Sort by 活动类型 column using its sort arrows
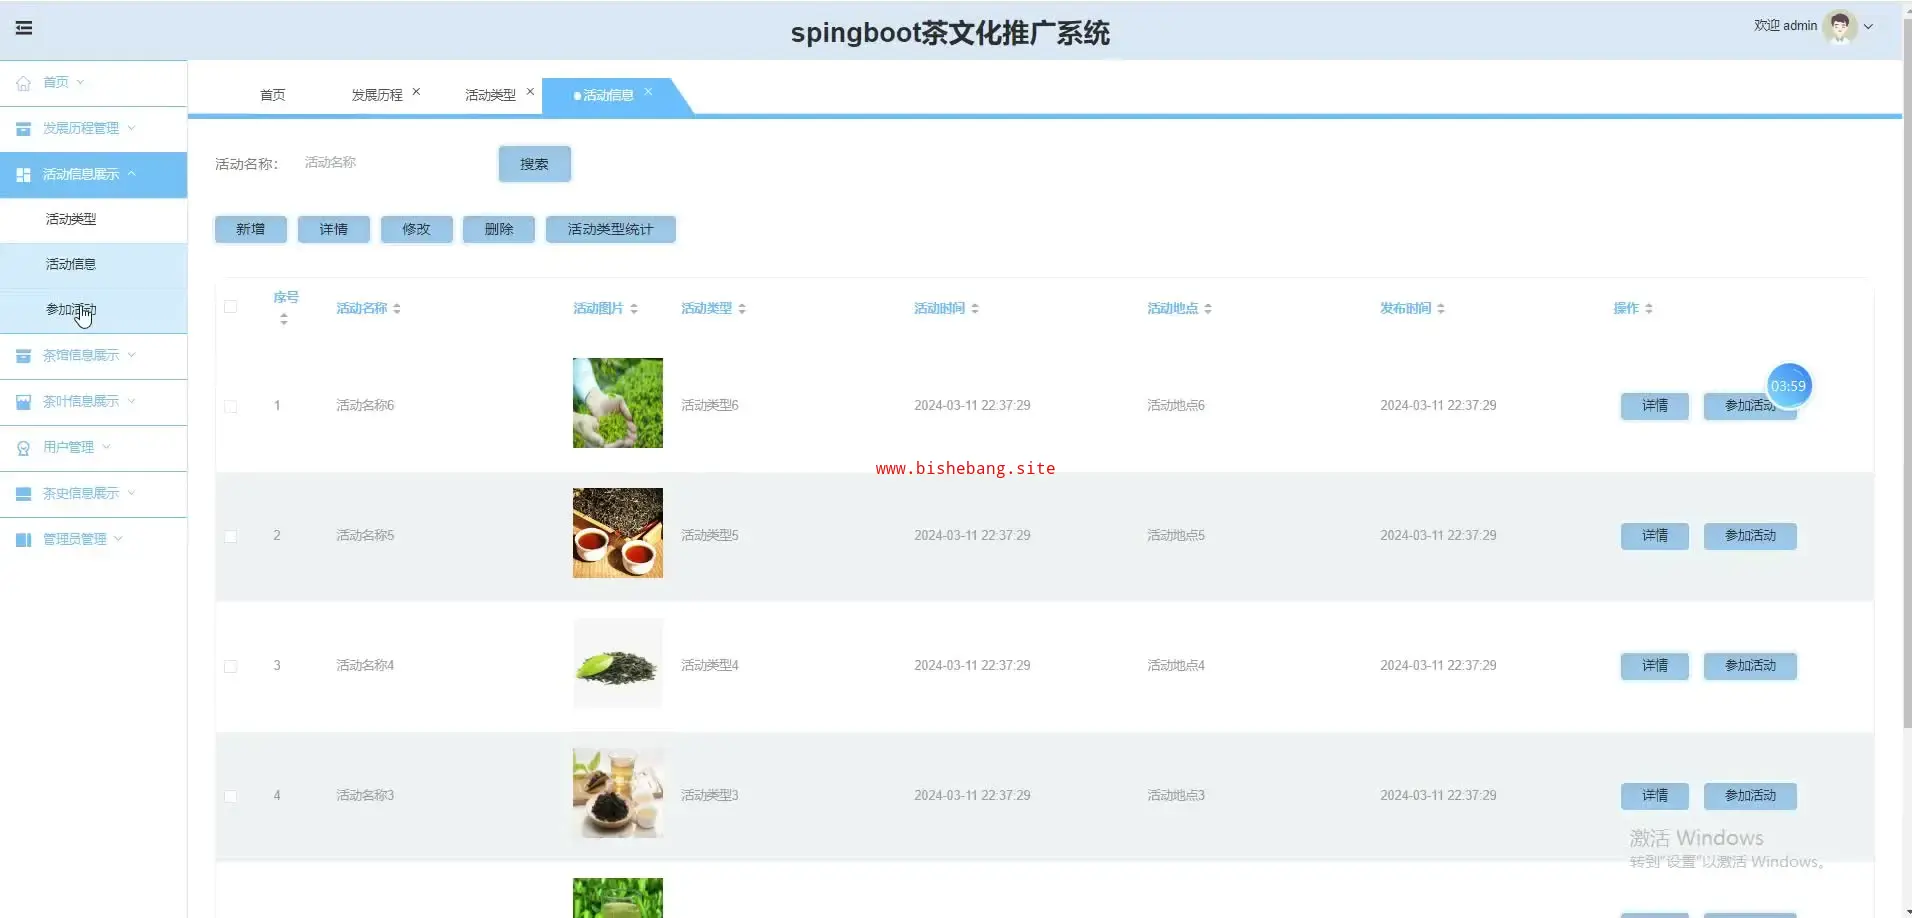The height and width of the screenshot is (918, 1912). click(742, 309)
